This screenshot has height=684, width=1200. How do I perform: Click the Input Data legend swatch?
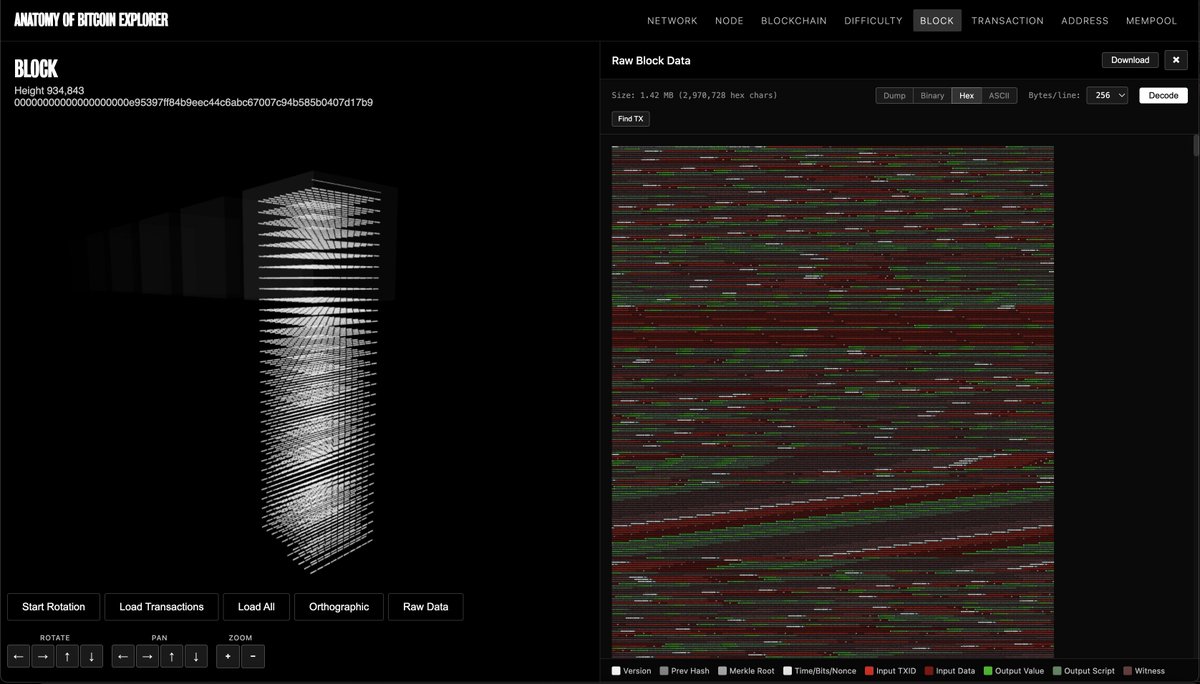pyautogui.click(x=928, y=671)
